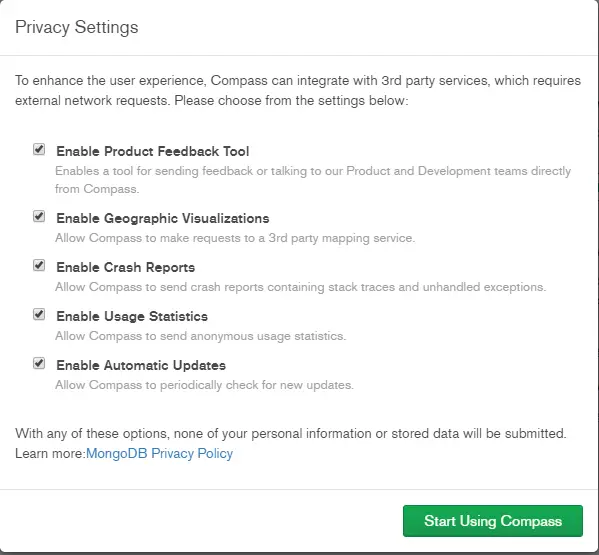Click the 'Enable Usage Statistics' label text
The image size is (599, 555).
(x=132, y=316)
